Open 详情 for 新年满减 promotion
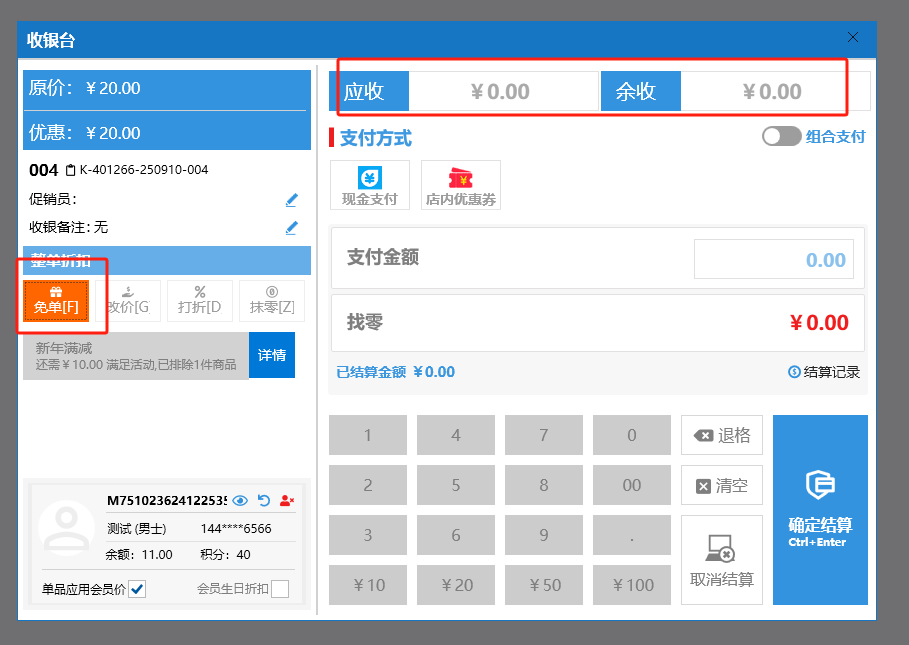The image size is (909, 645). [x=272, y=355]
